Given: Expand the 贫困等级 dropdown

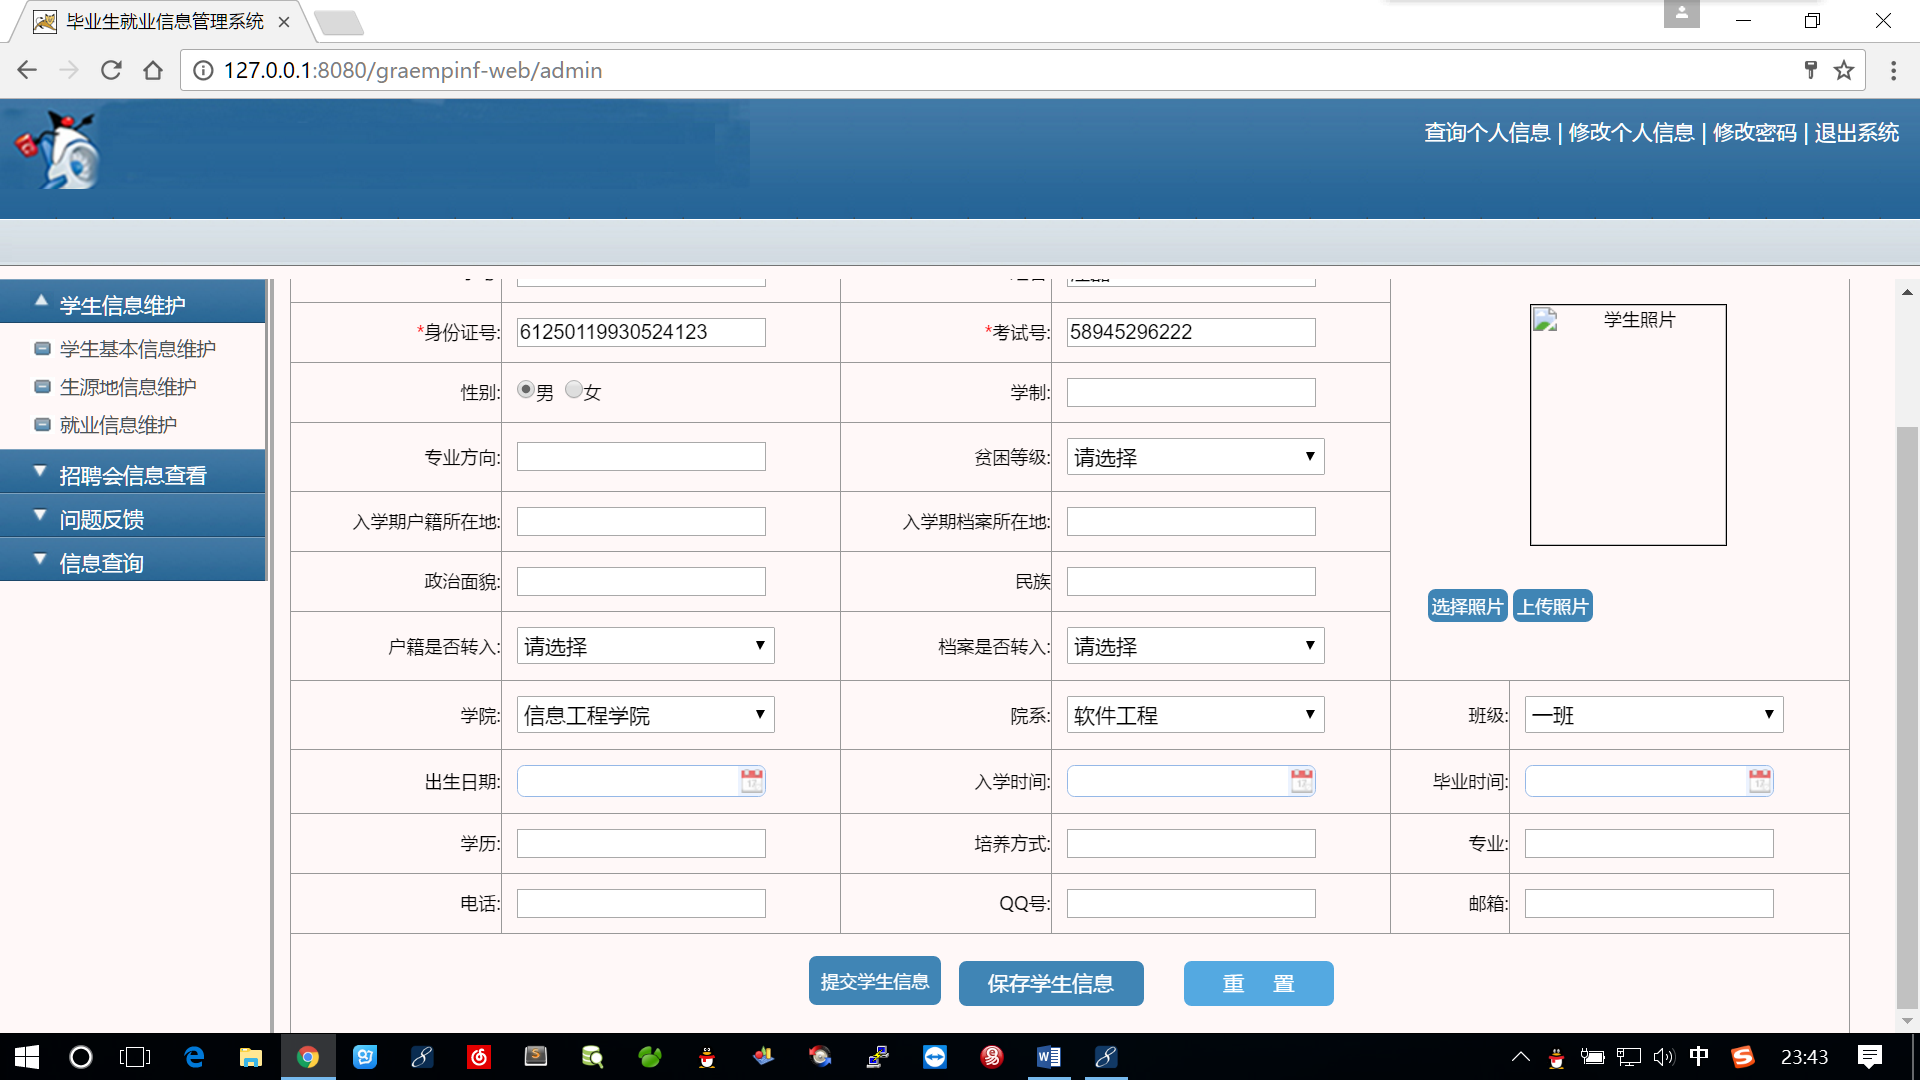Looking at the screenshot, I should [1195, 457].
